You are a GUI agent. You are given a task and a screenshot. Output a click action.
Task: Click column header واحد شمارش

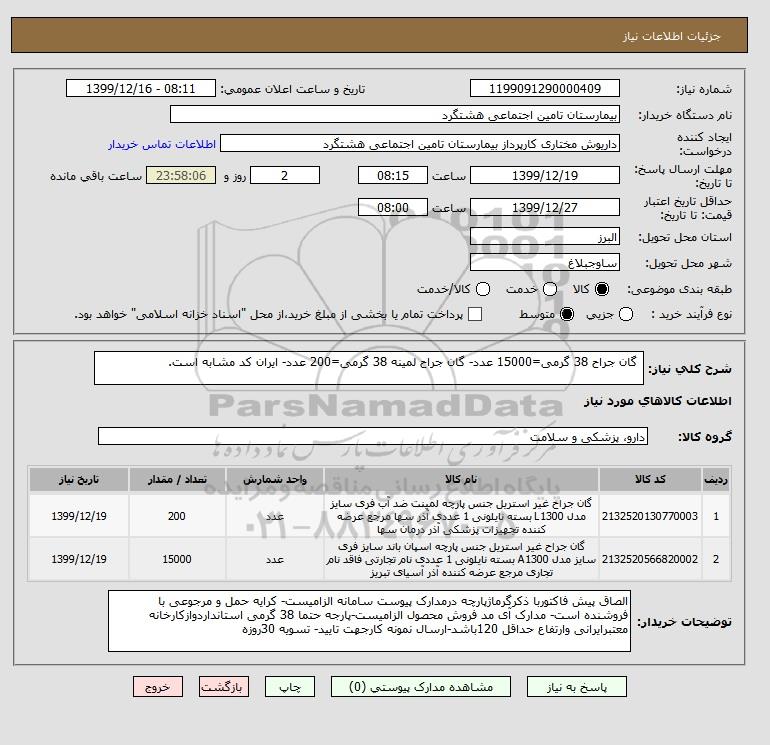275,479
